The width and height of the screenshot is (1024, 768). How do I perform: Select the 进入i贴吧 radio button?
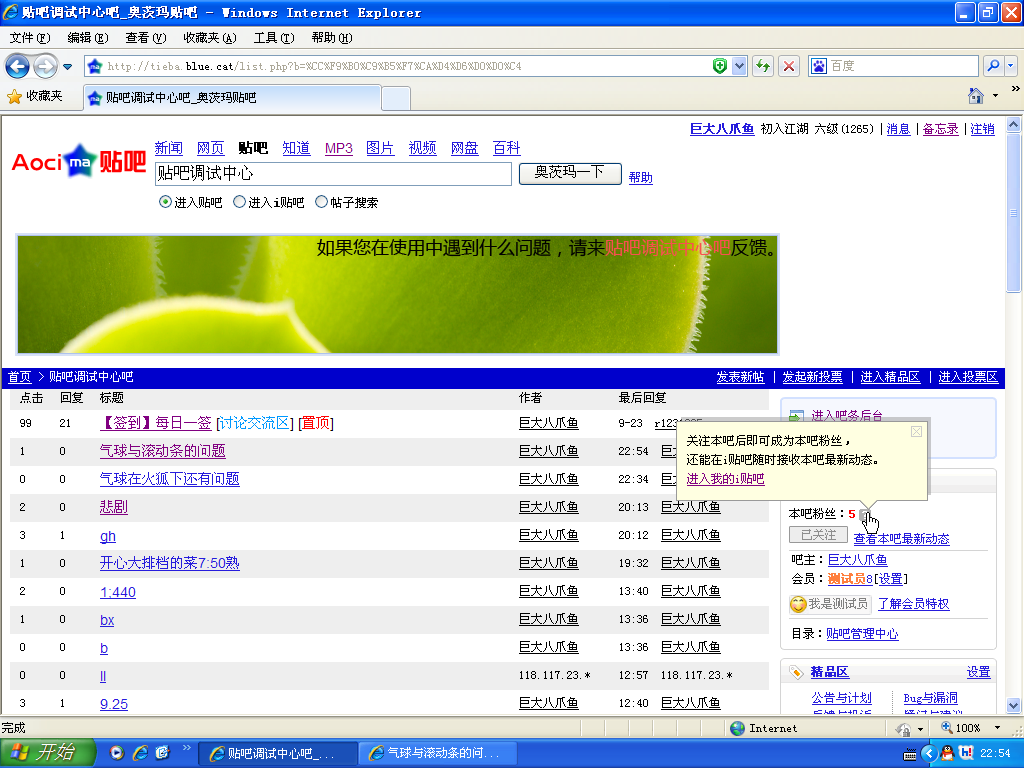[239, 202]
